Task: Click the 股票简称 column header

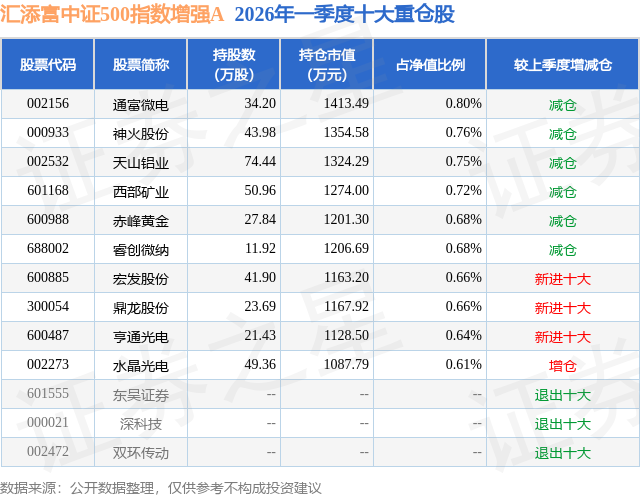Action: point(141,64)
